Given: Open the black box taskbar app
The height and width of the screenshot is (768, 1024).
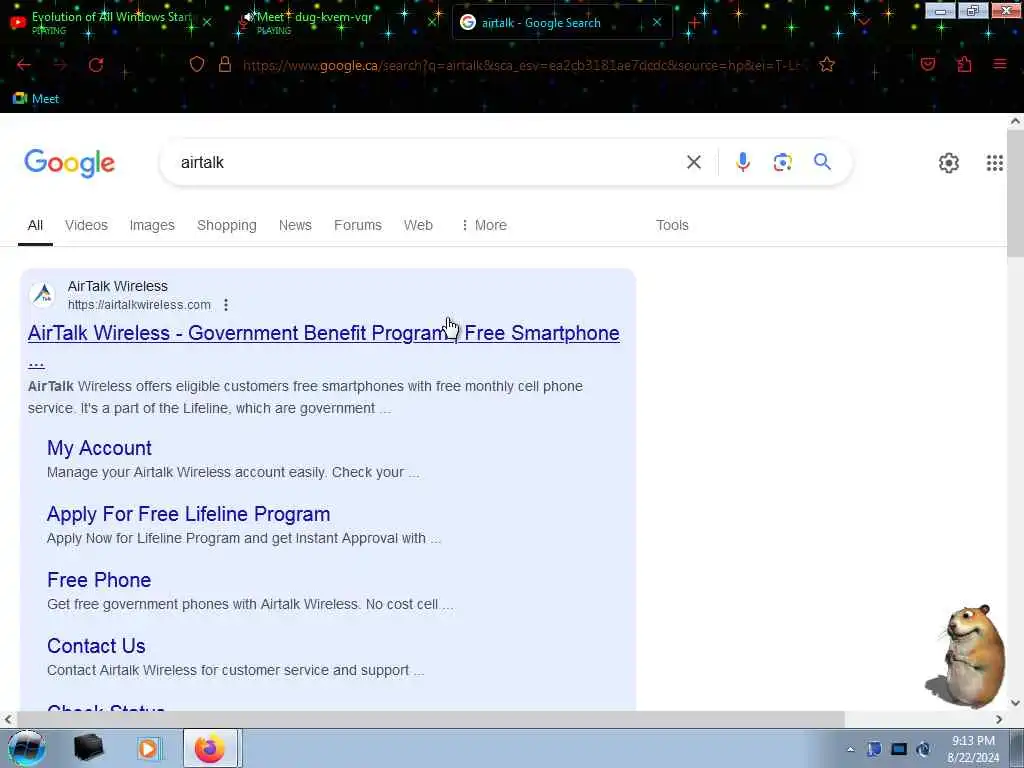Looking at the screenshot, I should click(89, 748).
